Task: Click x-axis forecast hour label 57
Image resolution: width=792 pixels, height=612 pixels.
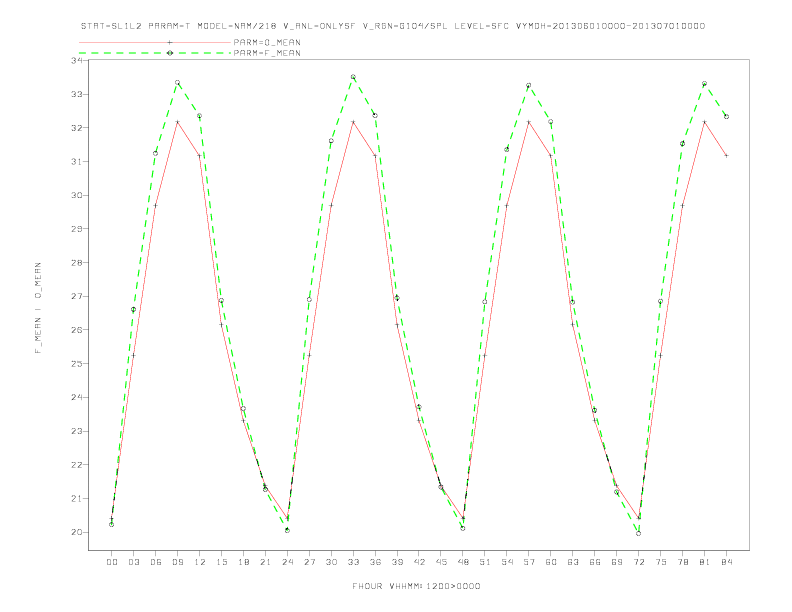Action: point(529,562)
